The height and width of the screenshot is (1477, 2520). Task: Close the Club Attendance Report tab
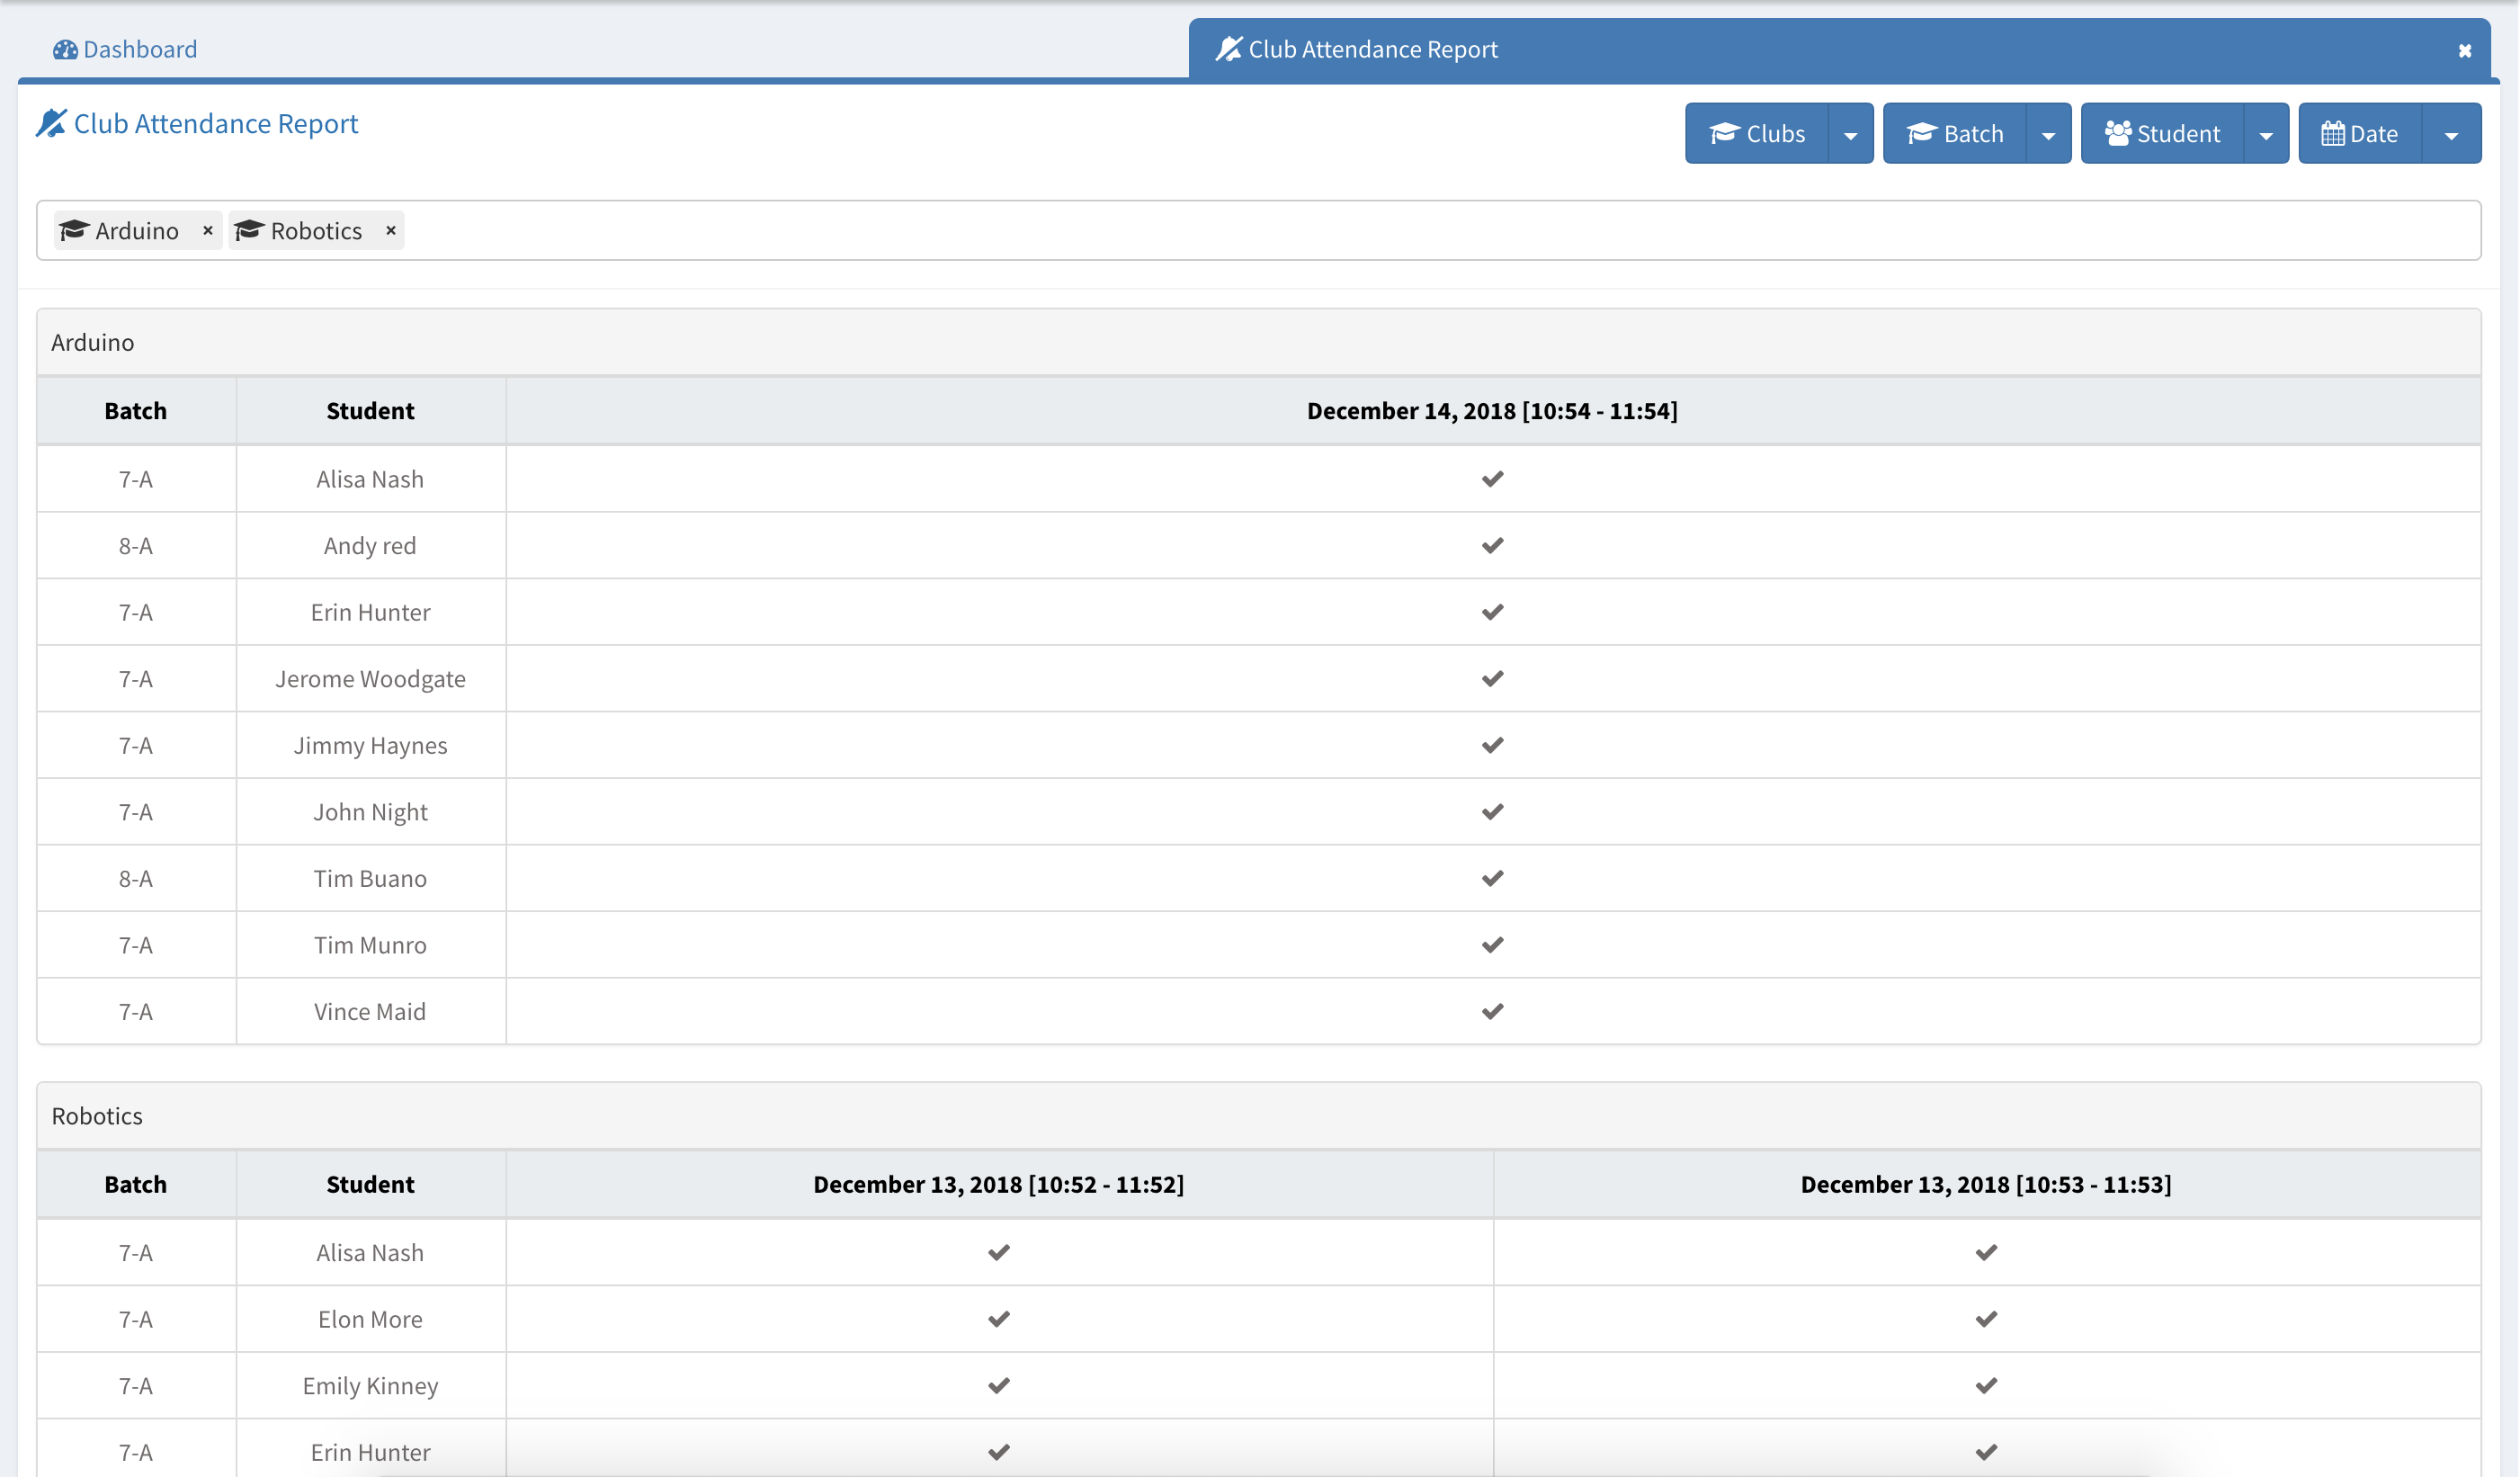(x=2464, y=50)
